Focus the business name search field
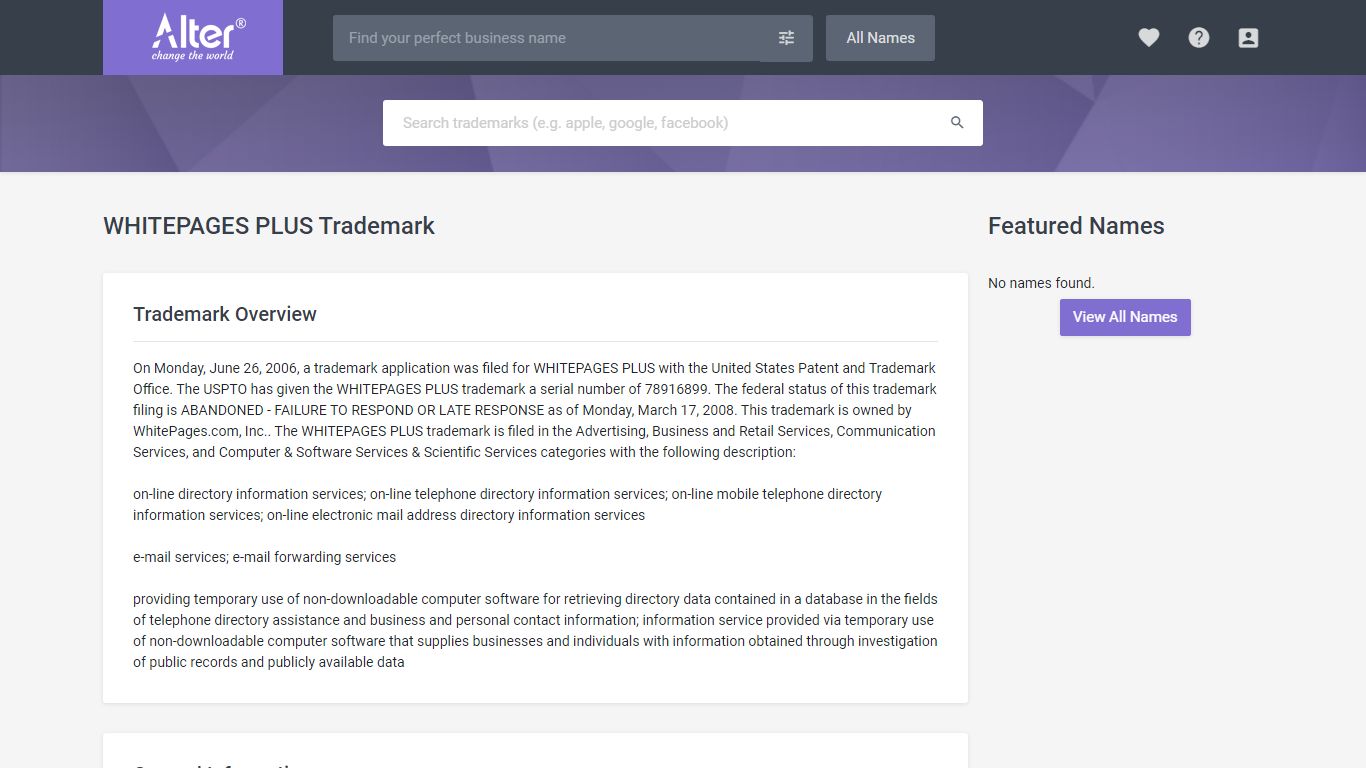 (547, 38)
